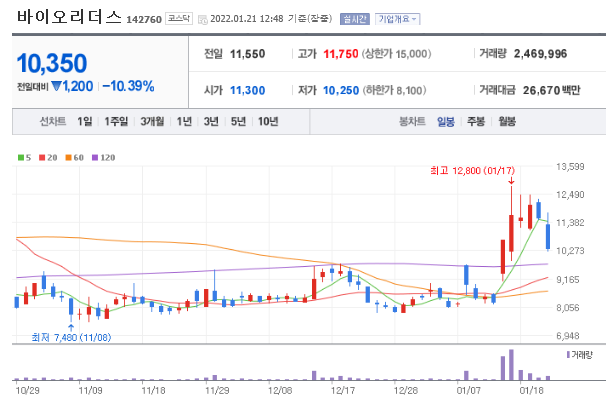Click the low price value 10,250
606x406 pixels.
[x=341, y=90]
